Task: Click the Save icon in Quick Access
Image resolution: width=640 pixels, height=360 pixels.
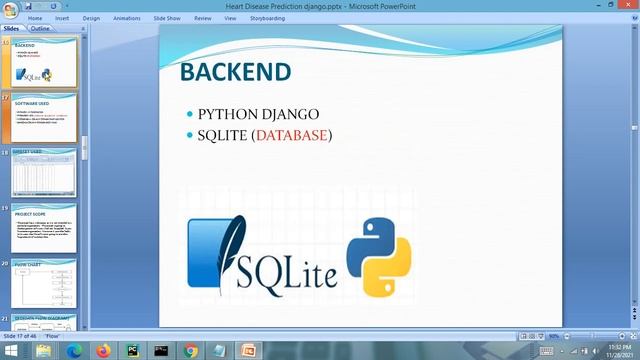Action: point(28,6)
